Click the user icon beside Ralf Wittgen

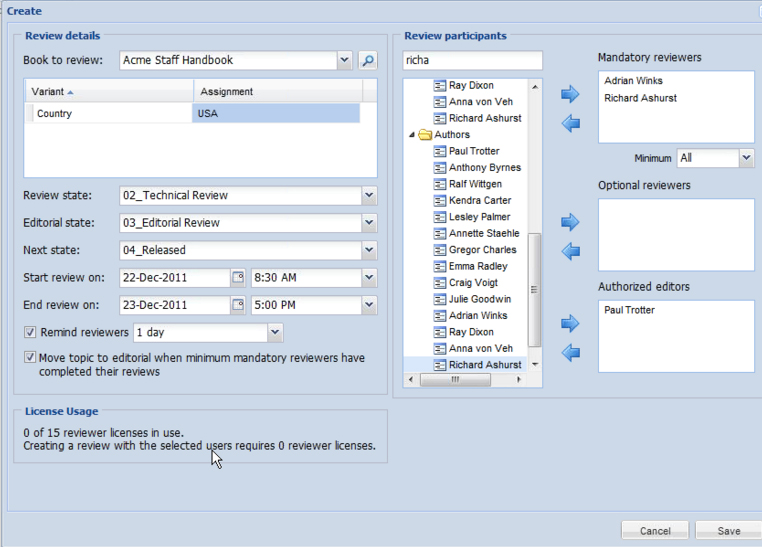click(439, 184)
